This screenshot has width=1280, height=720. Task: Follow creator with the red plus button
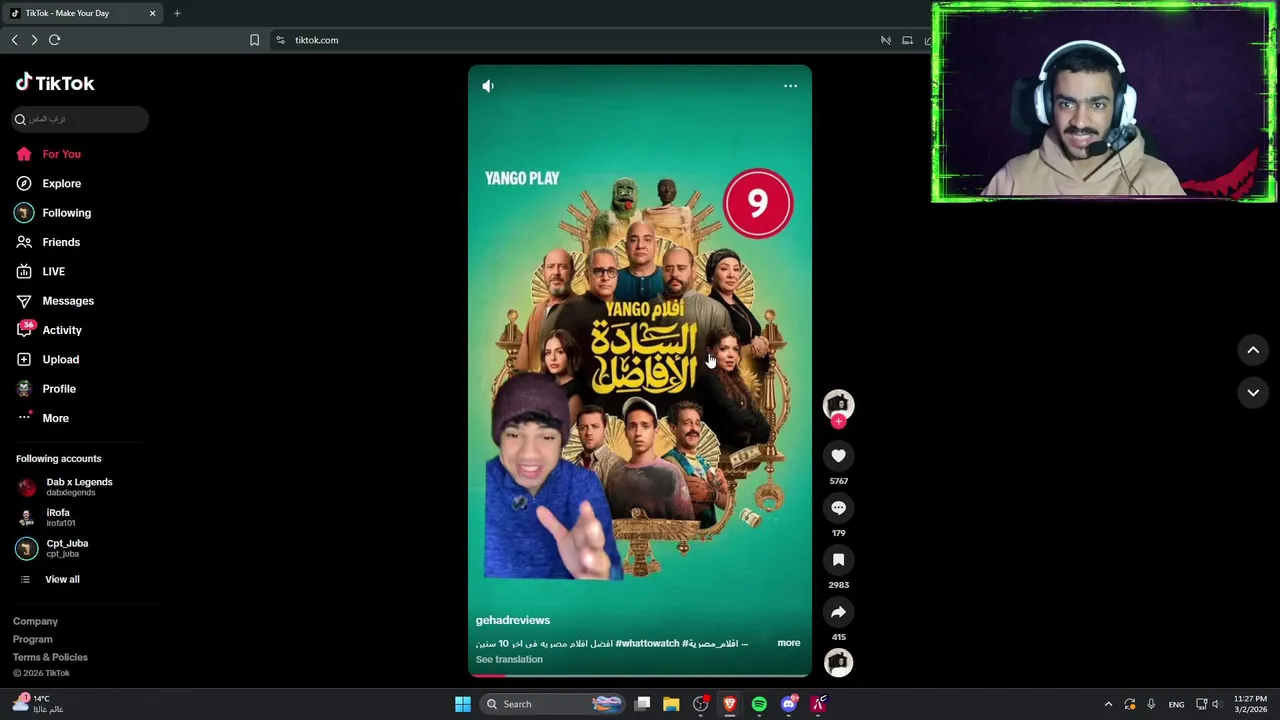pos(838,421)
